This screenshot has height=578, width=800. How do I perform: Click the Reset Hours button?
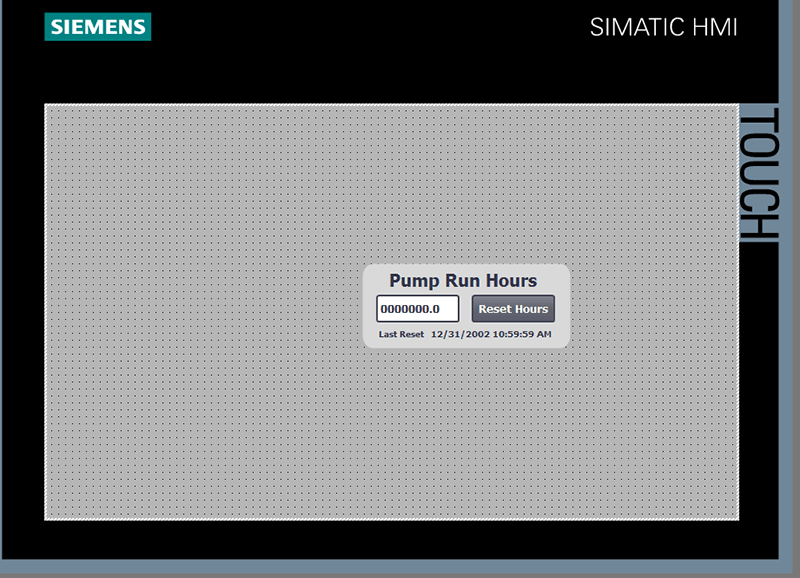[513, 309]
